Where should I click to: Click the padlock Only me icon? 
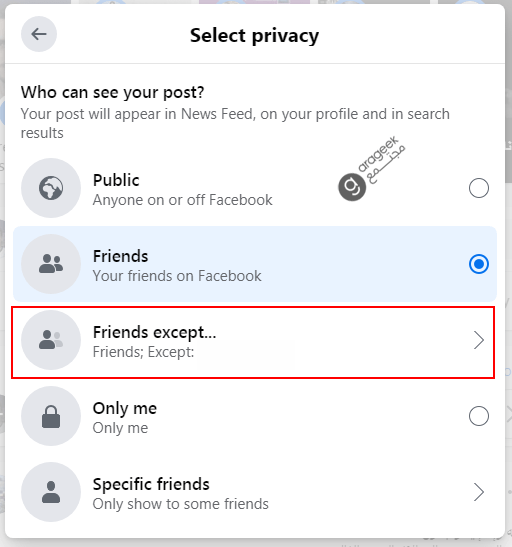(51, 416)
